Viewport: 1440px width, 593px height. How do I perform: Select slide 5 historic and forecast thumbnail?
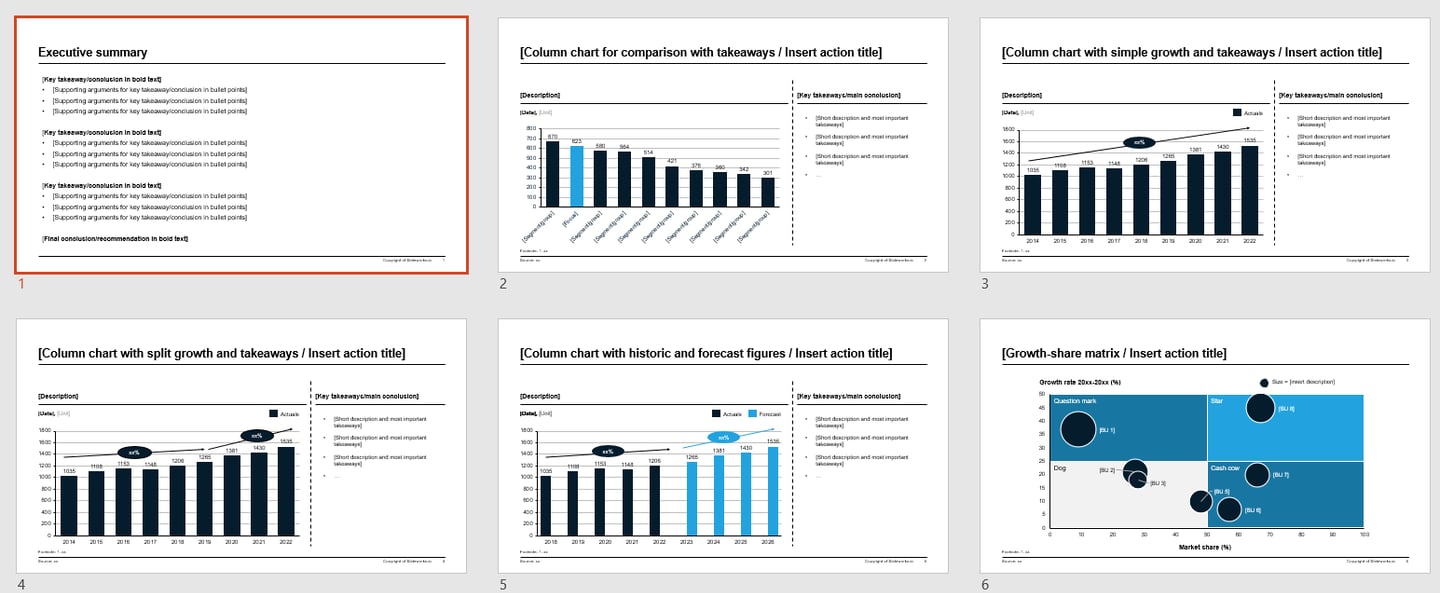coord(723,447)
